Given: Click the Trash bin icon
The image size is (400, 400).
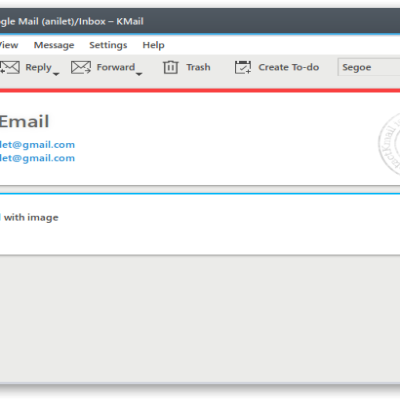Looking at the screenshot, I should tap(170, 67).
